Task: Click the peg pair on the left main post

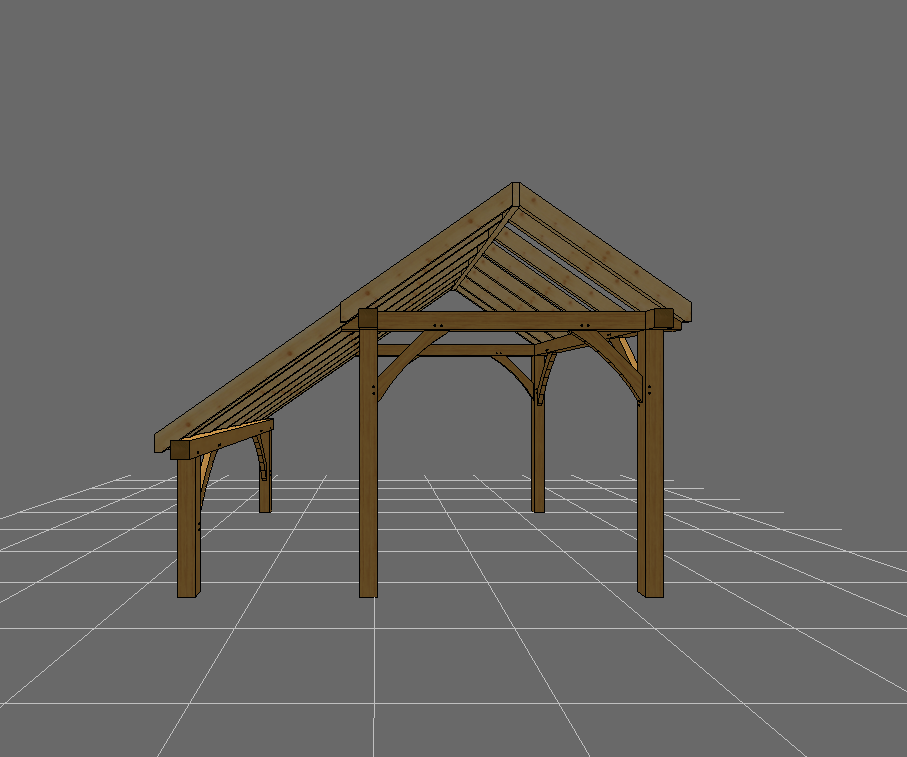Action: pyautogui.click(x=373, y=389)
